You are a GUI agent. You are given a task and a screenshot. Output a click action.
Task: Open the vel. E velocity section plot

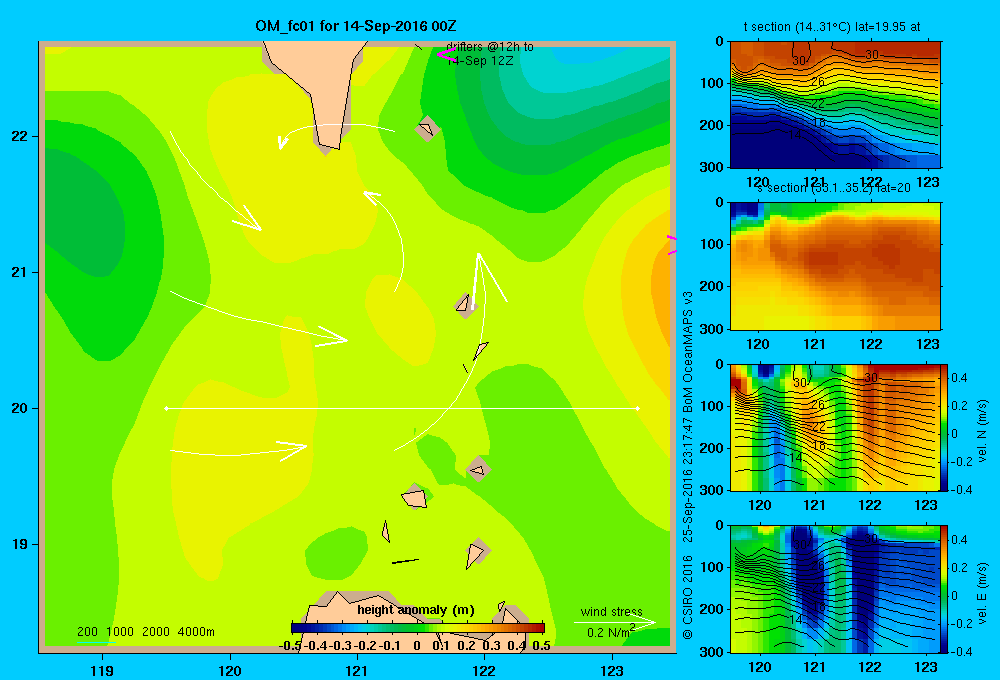pyautogui.click(x=835, y=589)
